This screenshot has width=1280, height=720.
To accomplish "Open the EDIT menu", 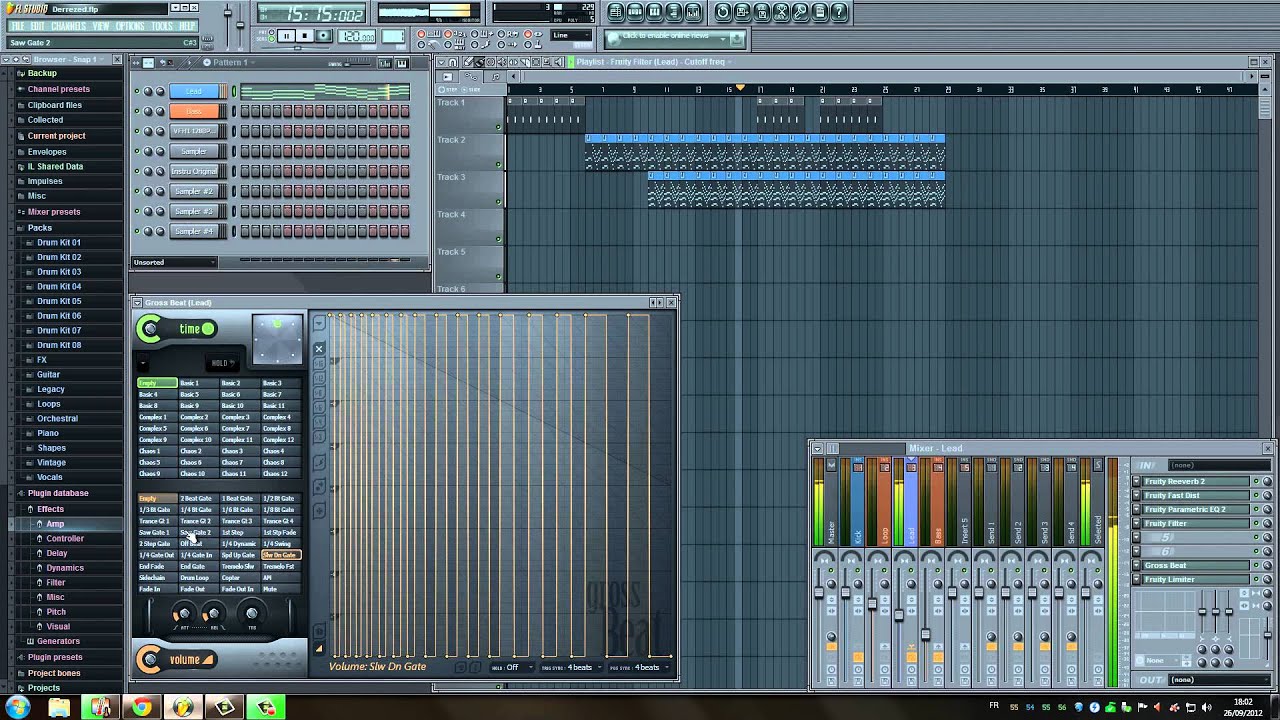I will tap(37, 26).
